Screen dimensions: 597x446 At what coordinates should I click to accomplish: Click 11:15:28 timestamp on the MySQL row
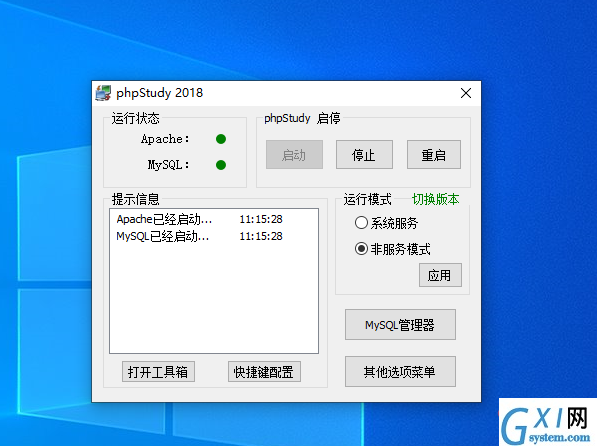[x=261, y=237]
